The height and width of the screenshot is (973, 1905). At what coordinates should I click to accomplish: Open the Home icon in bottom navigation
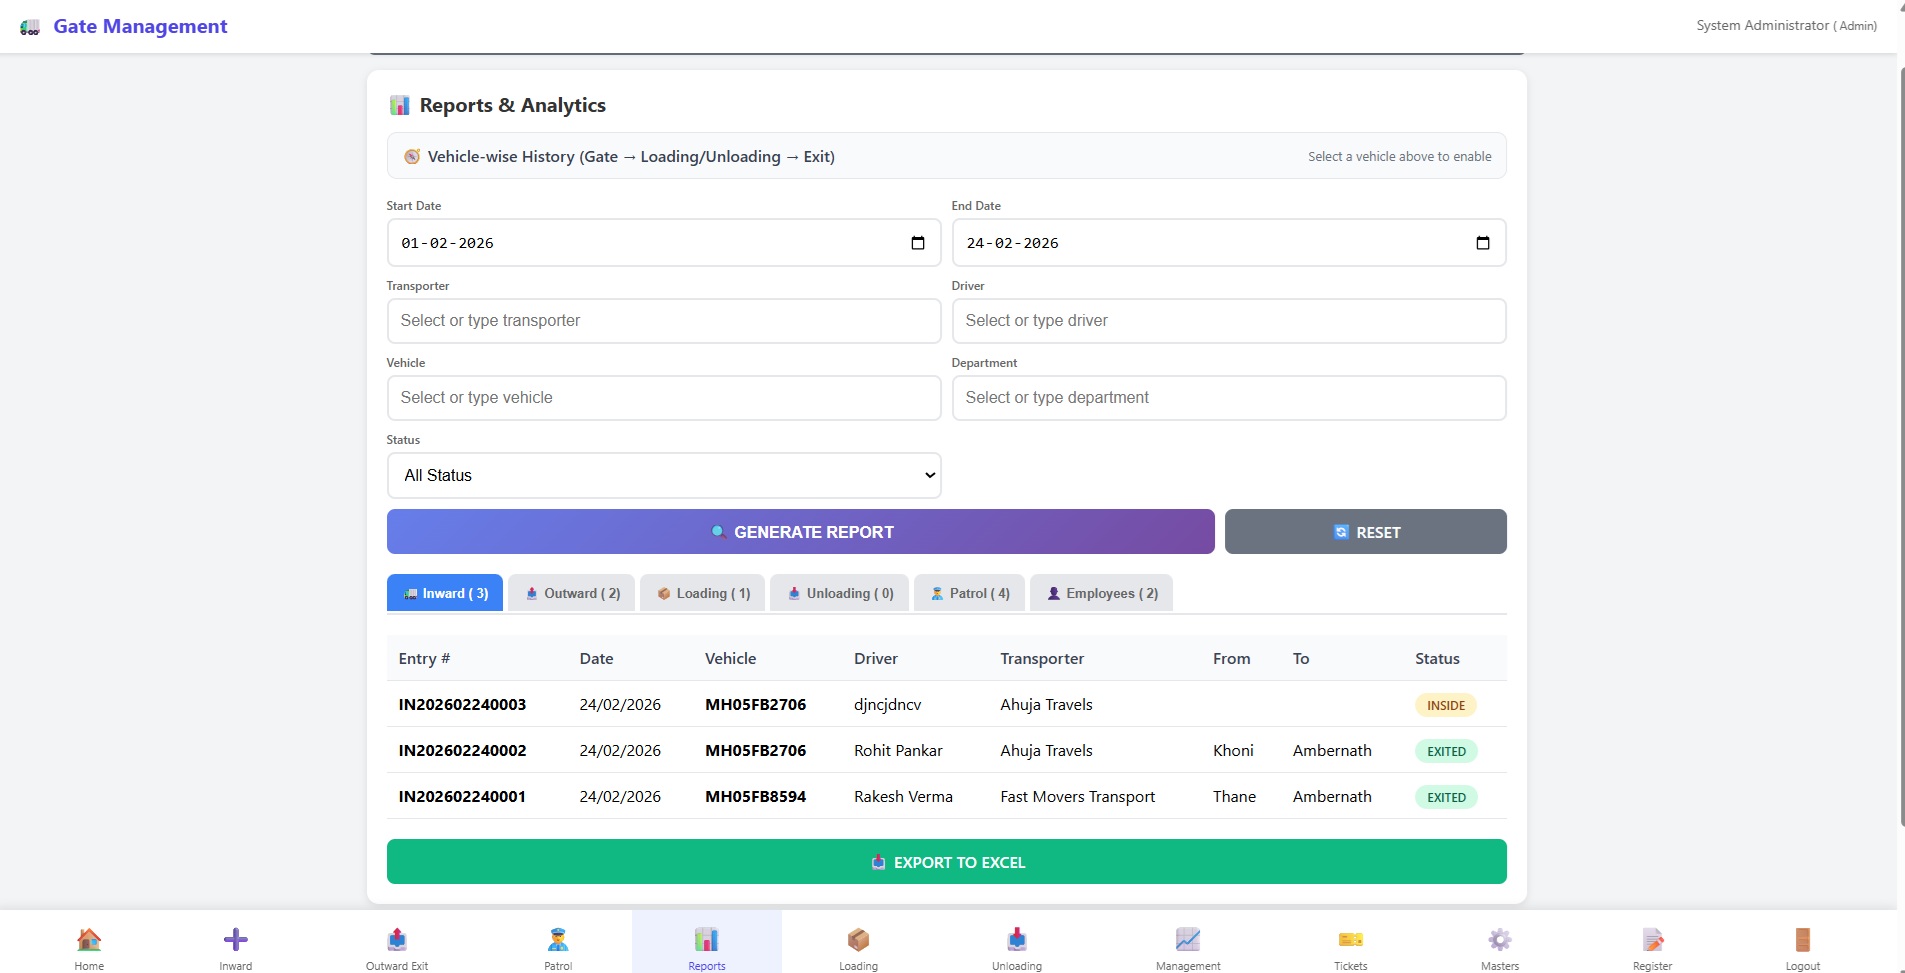(x=89, y=940)
